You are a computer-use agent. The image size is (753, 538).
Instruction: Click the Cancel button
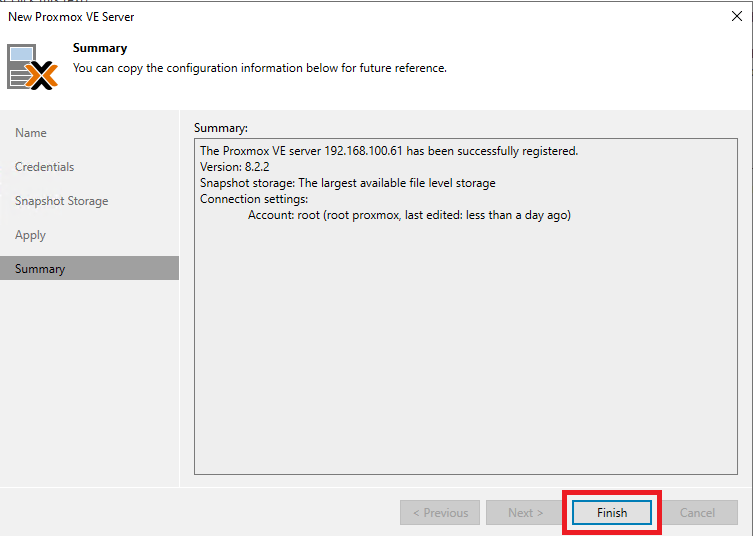pyautogui.click(x=697, y=513)
